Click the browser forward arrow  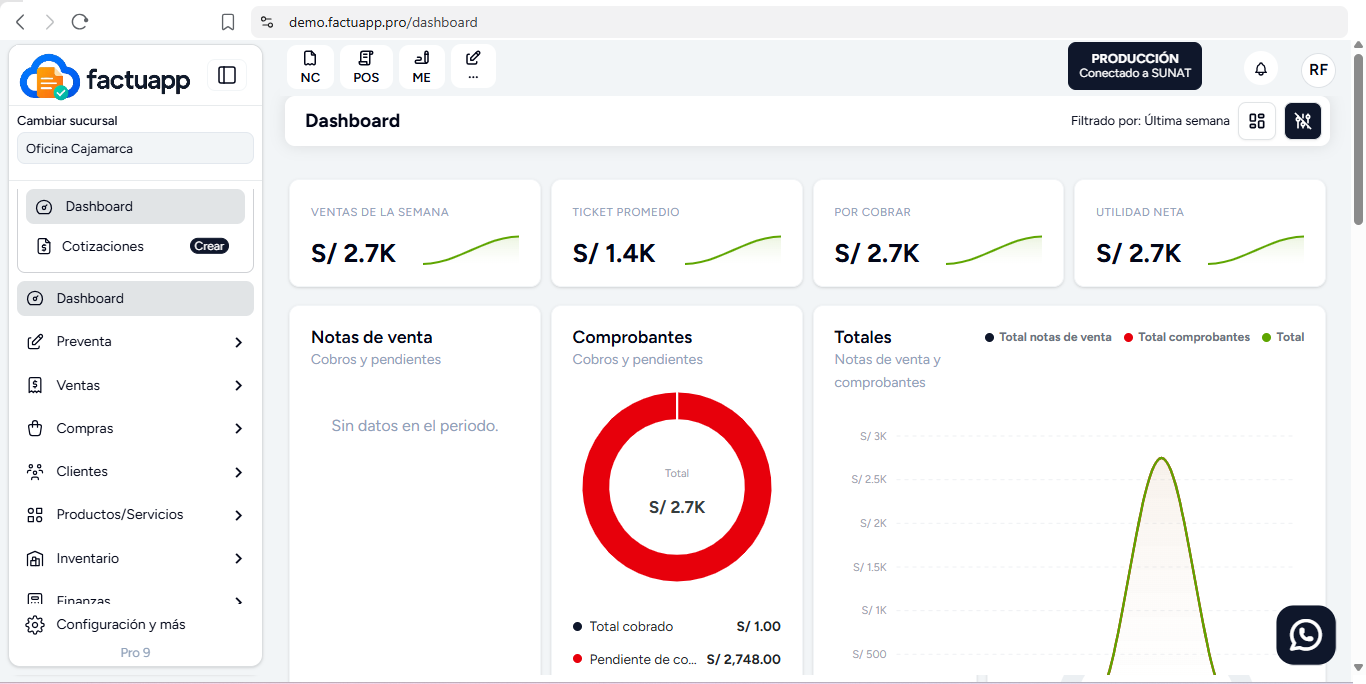click(50, 22)
